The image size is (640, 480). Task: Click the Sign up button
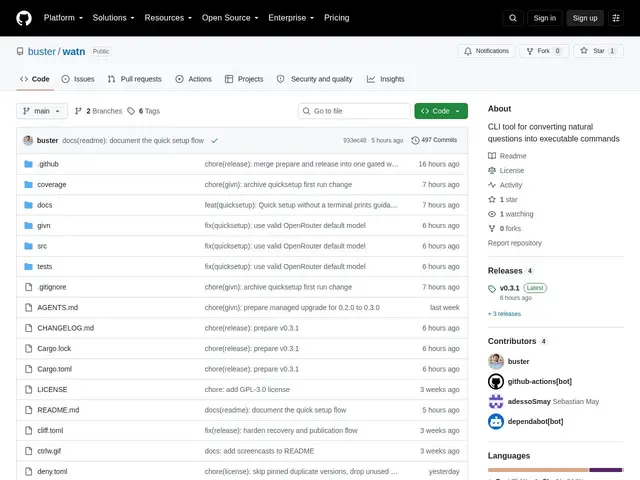pyautogui.click(x=585, y=18)
